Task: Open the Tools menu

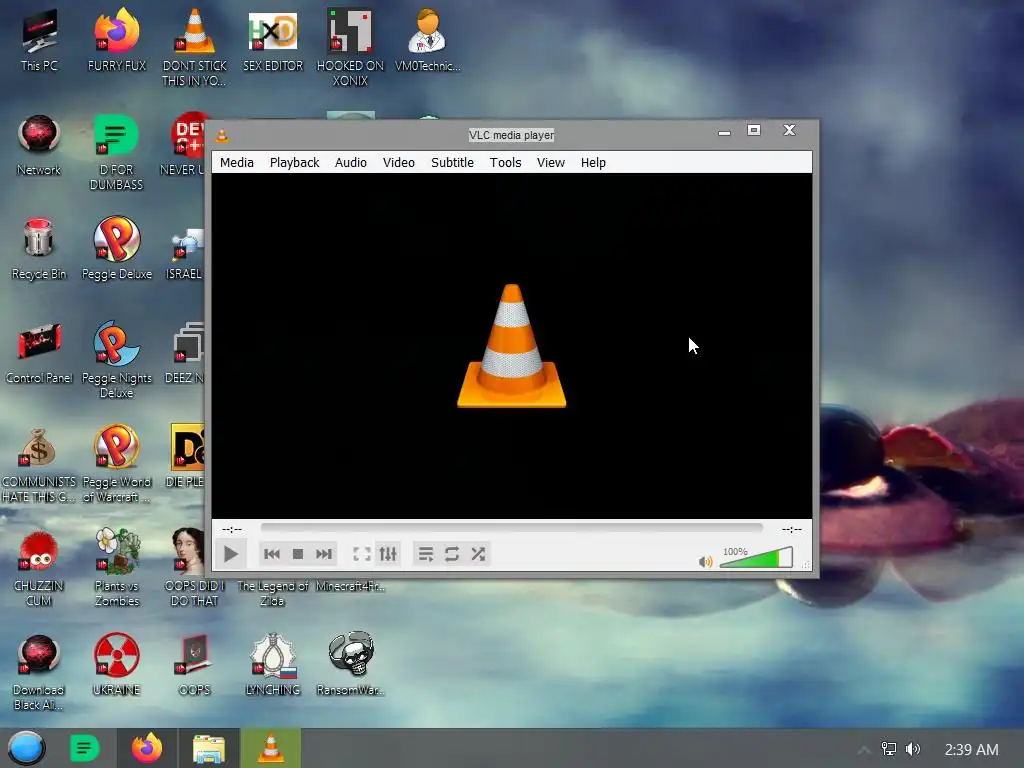Action: [505, 163]
